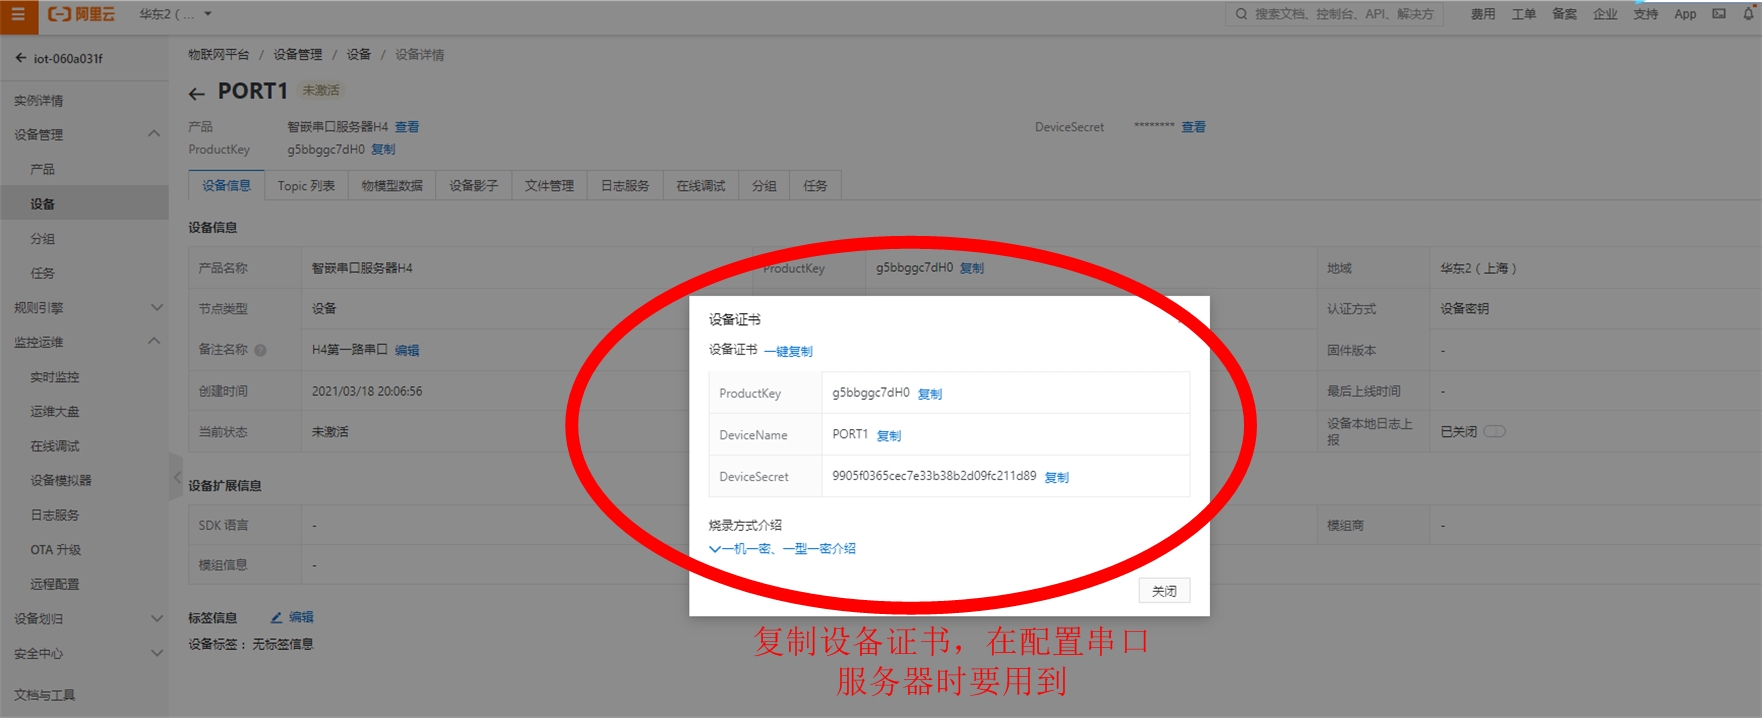Copy the DeviceSecret in the dialog

tap(1056, 478)
